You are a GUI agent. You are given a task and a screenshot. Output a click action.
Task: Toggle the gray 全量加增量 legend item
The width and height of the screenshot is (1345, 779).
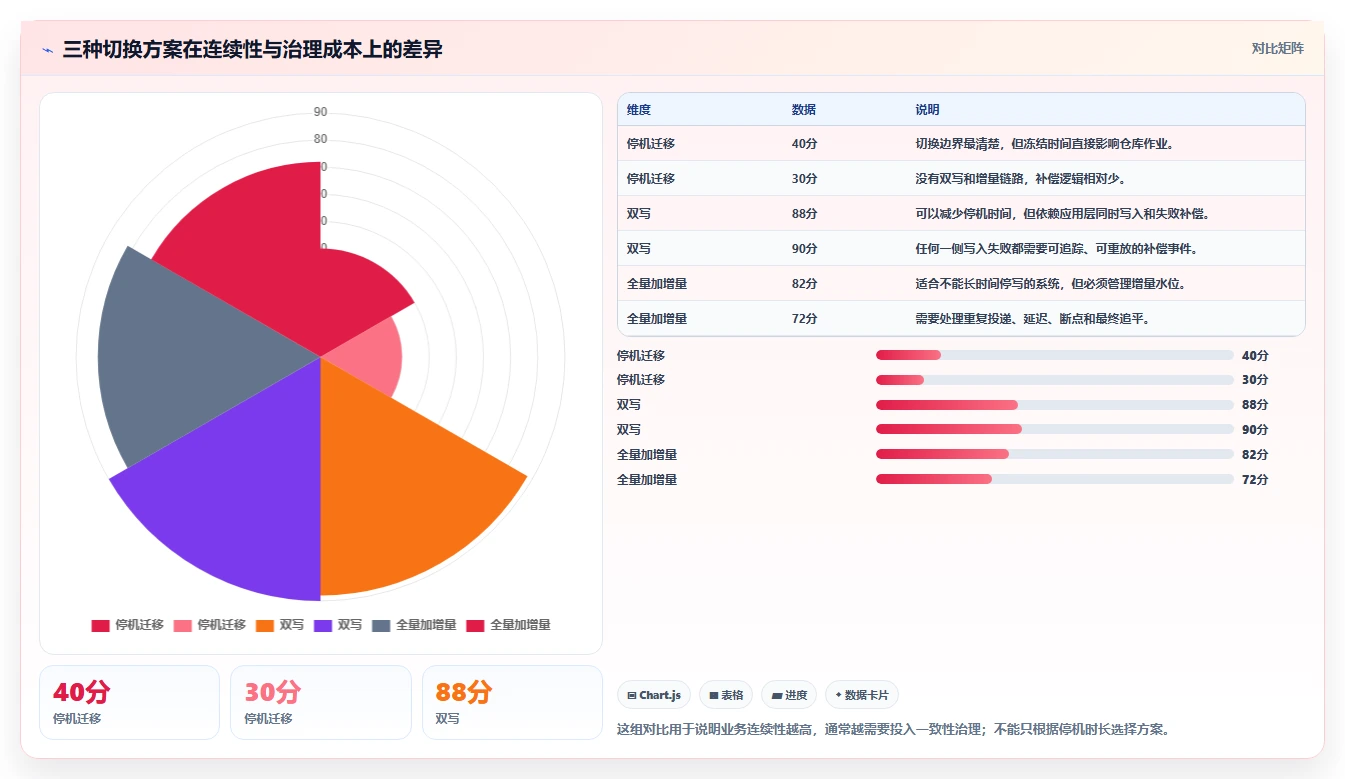click(414, 625)
